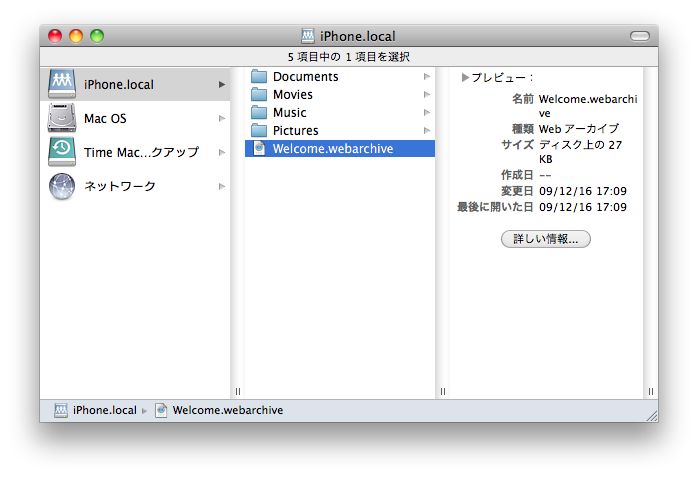Click the Mac OS hard disk icon
Image resolution: width=698 pixels, height=477 pixels.
point(62,118)
